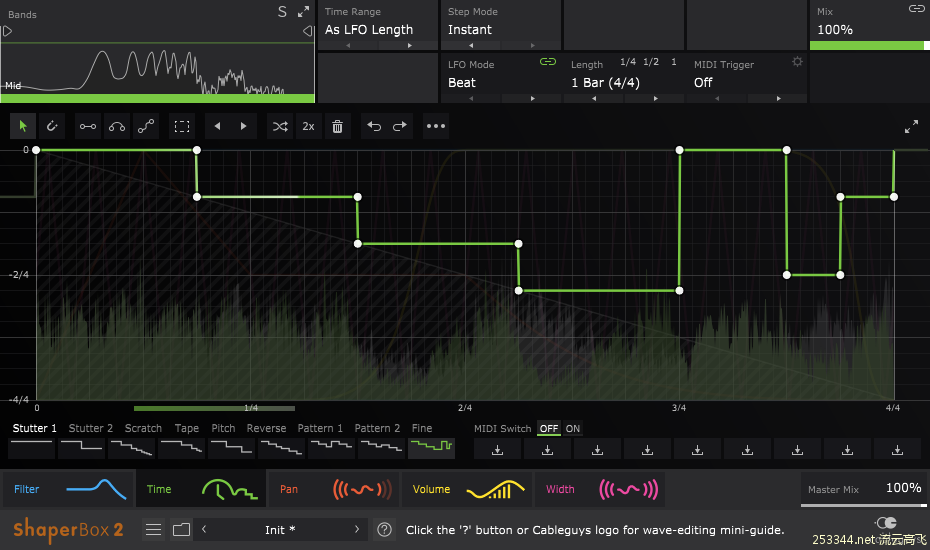Image resolution: width=930 pixels, height=550 pixels.
Task: Step Step Mode to previous value
Action: [471, 46]
